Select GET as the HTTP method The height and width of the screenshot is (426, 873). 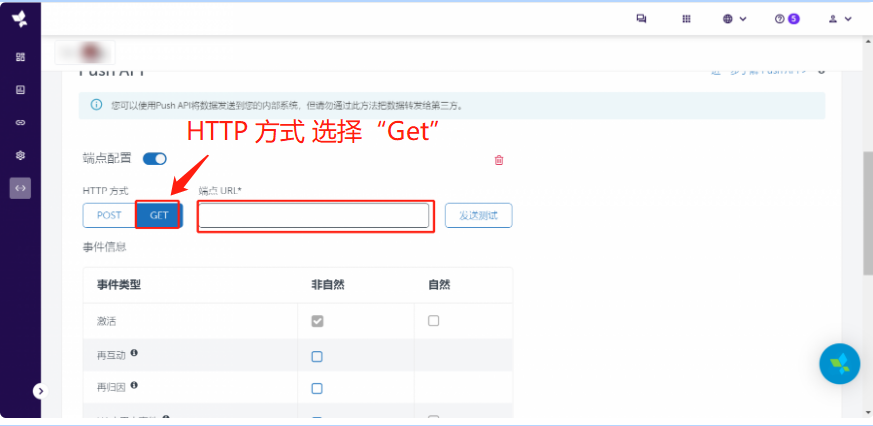tap(159, 215)
